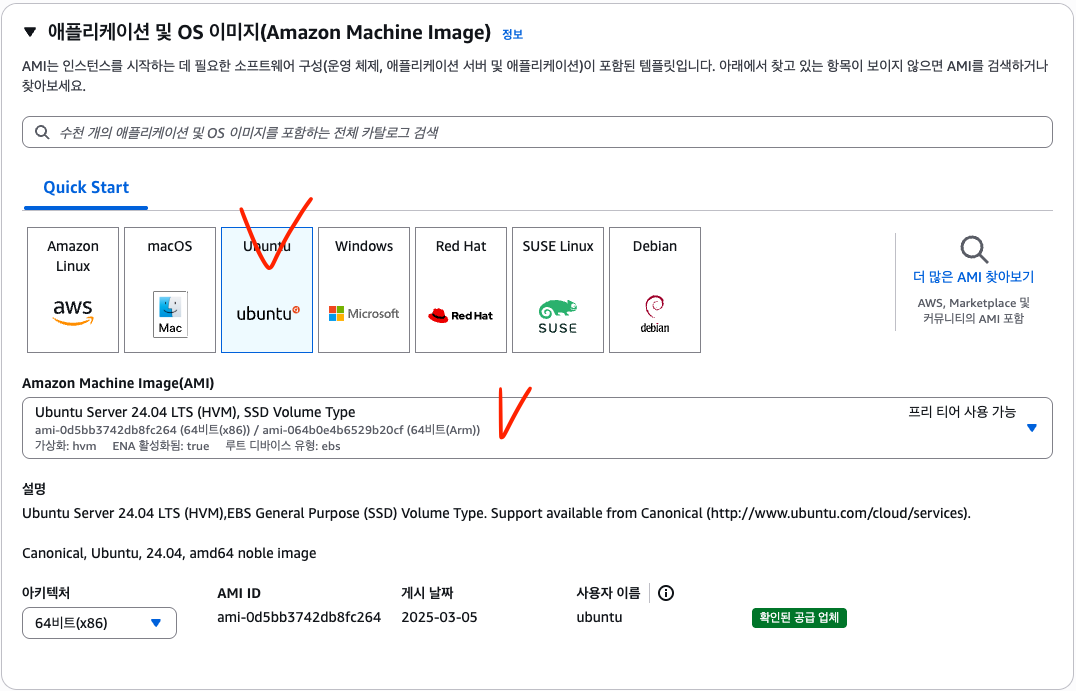The height and width of the screenshot is (691, 1076).
Task: Open the 64비트(x86) architecture dropdown
Action: point(100,623)
